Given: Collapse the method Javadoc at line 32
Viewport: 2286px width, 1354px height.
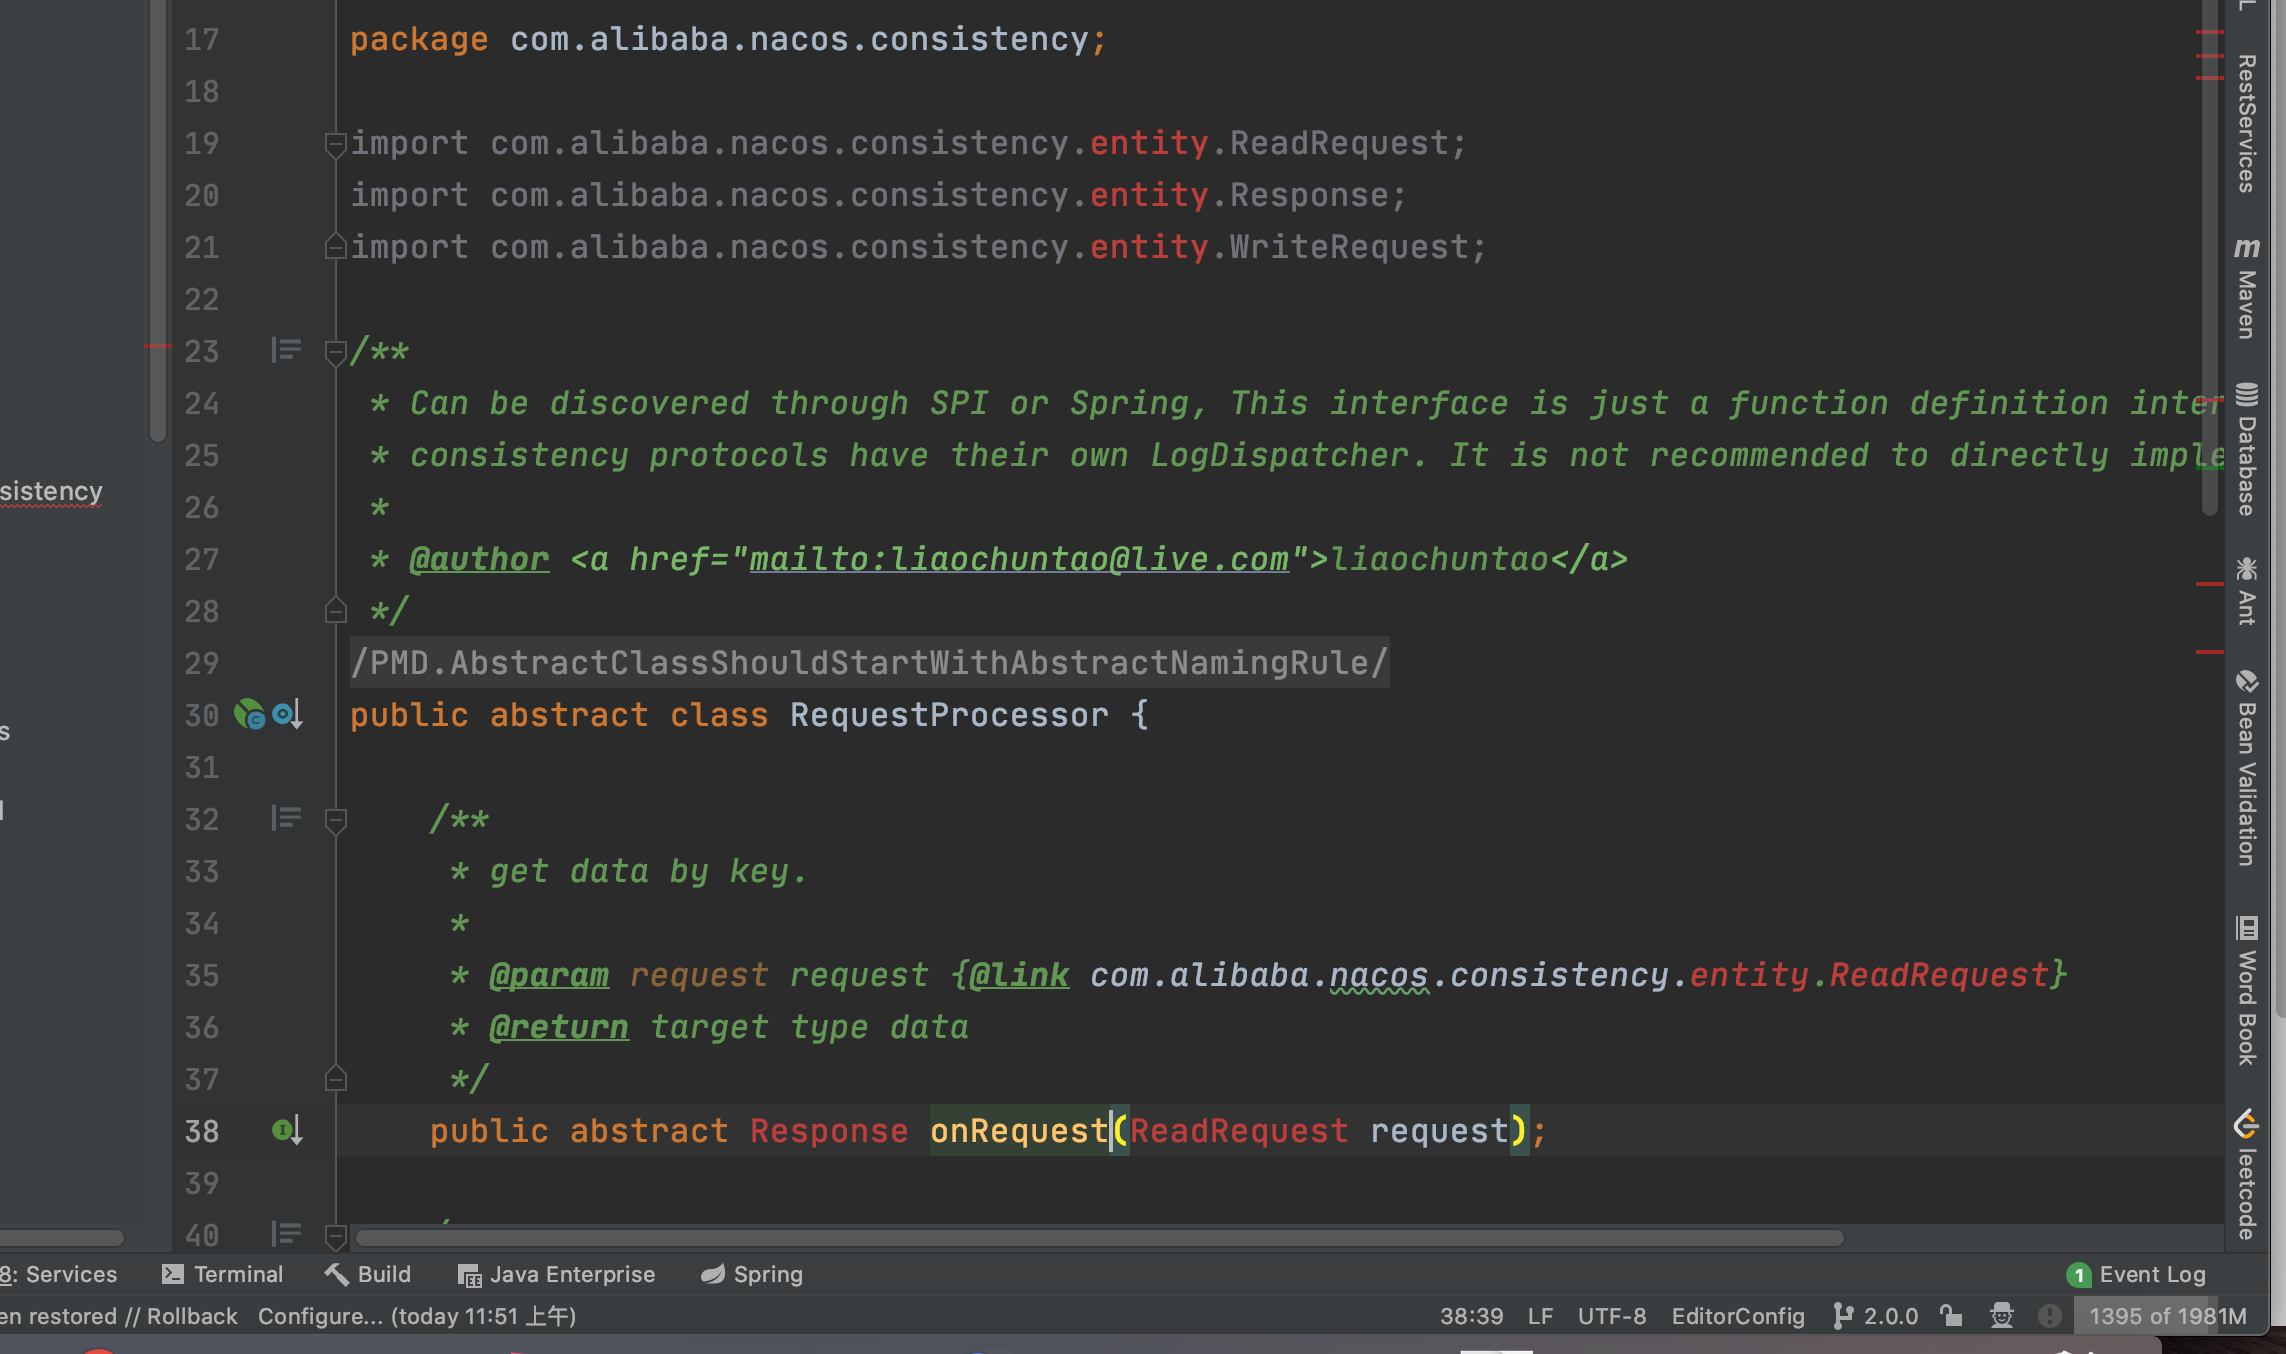Looking at the screenshot, I should pyautogui.click(x=336, y=820).
